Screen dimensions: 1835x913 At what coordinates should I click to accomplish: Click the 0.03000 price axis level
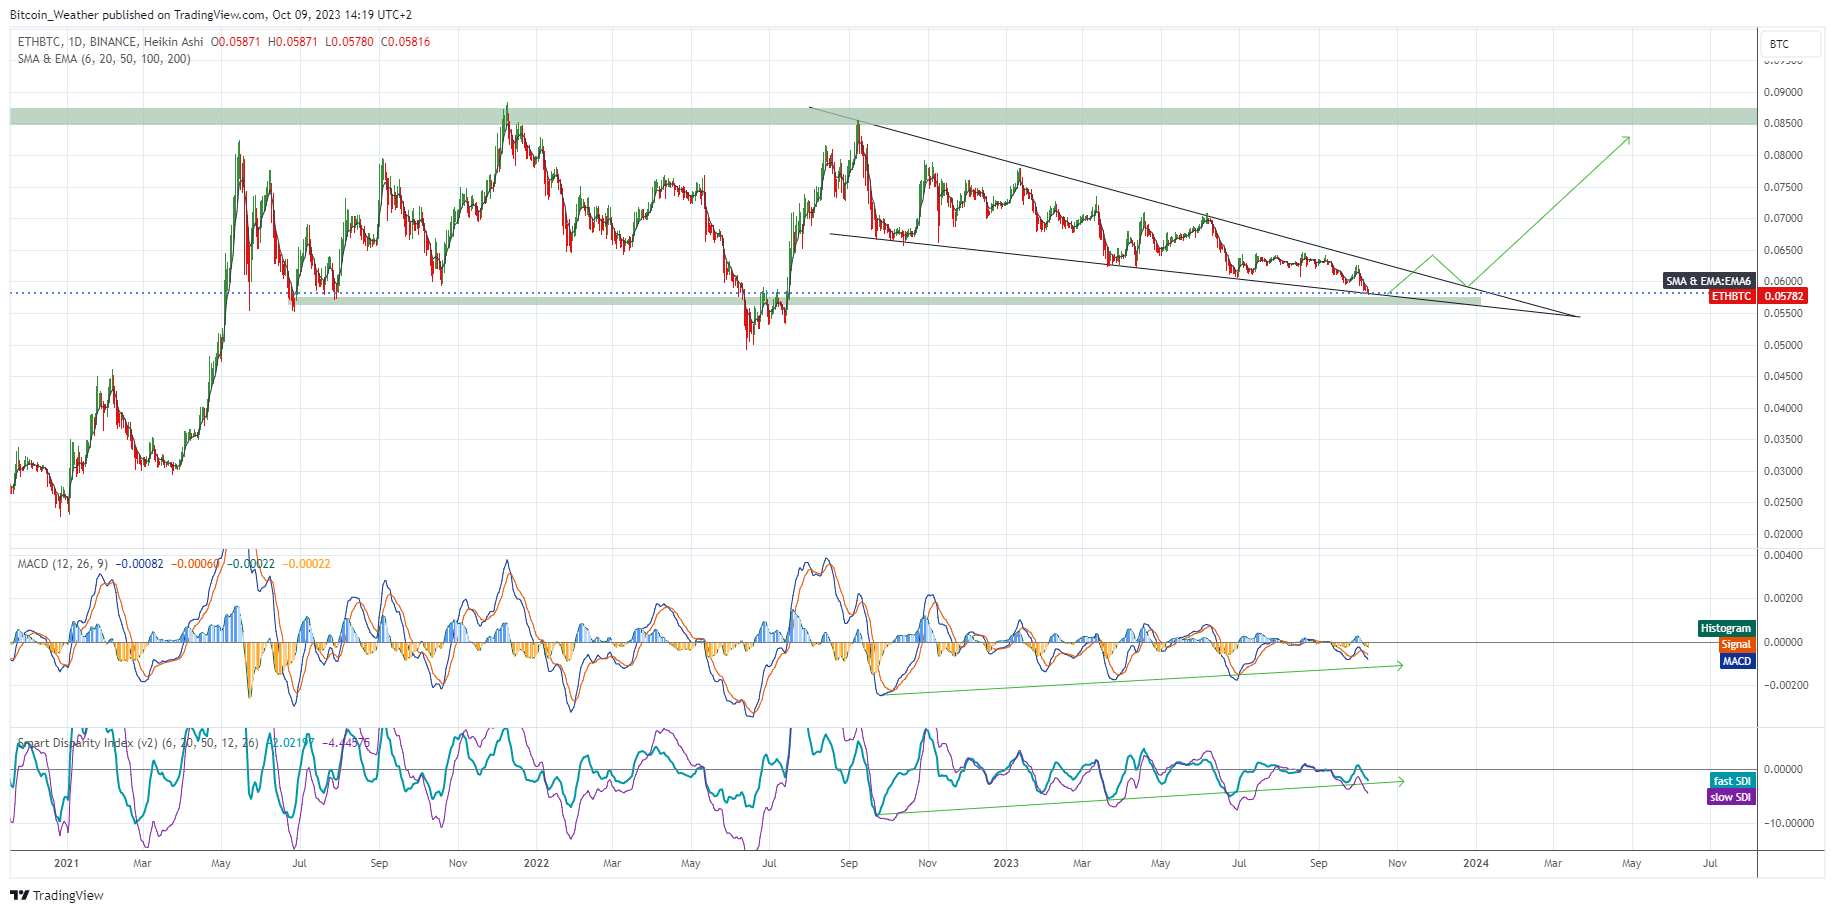click(x=1783, y=471)
